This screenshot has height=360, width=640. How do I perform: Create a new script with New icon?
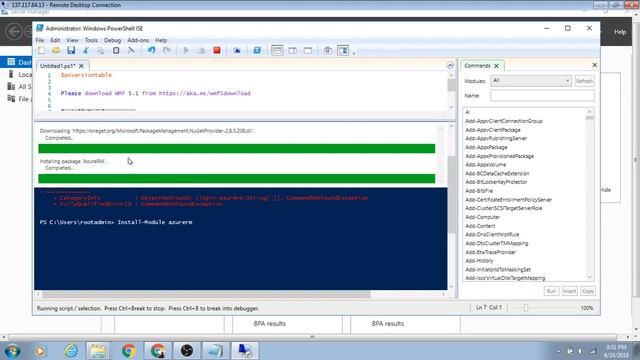[x=41, y=50]
